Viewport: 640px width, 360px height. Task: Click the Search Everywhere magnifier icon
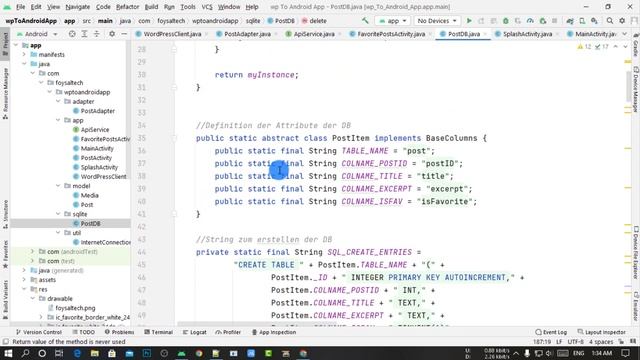pos(610,20)
